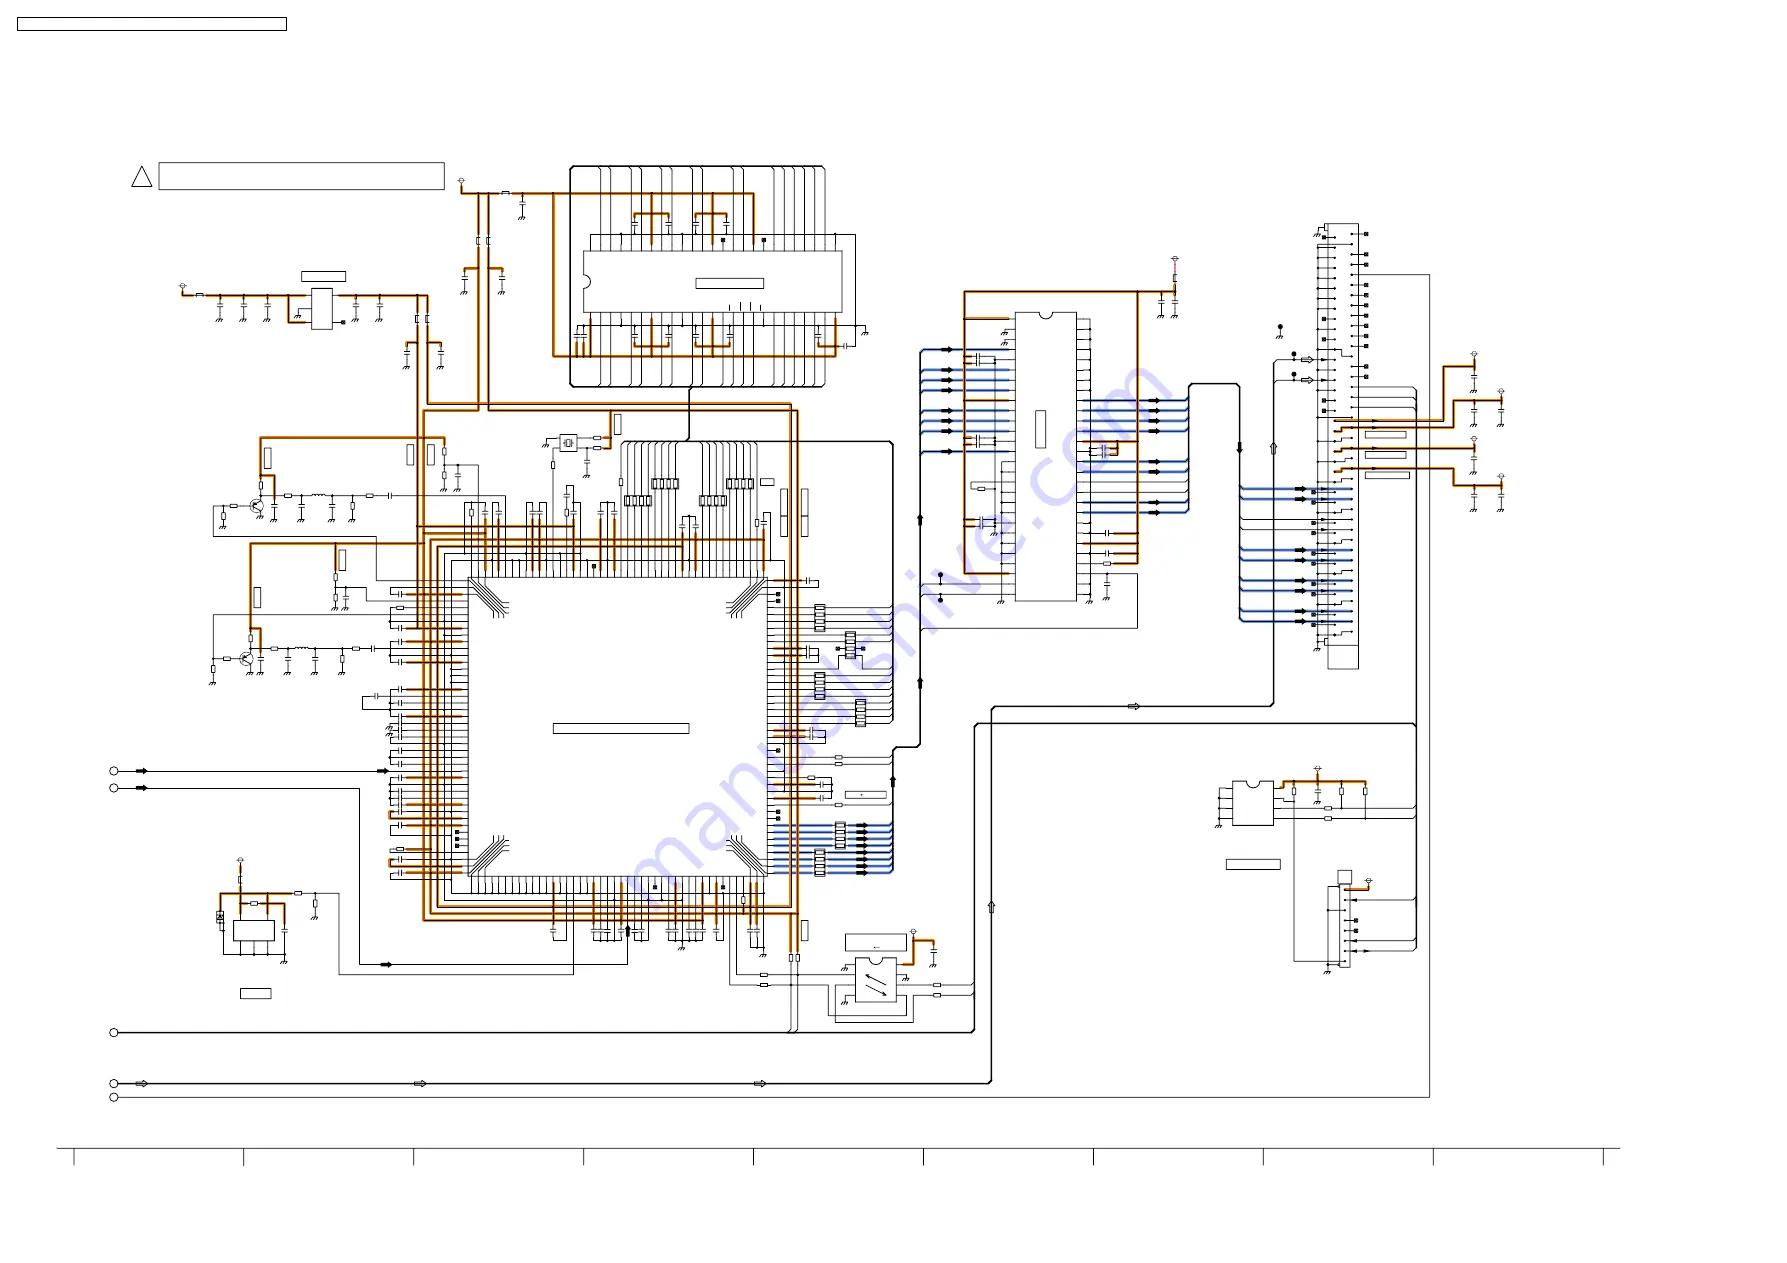Click the label box above the diagonal-arrow switch block

pyautogui.click(x=876, y=942)
